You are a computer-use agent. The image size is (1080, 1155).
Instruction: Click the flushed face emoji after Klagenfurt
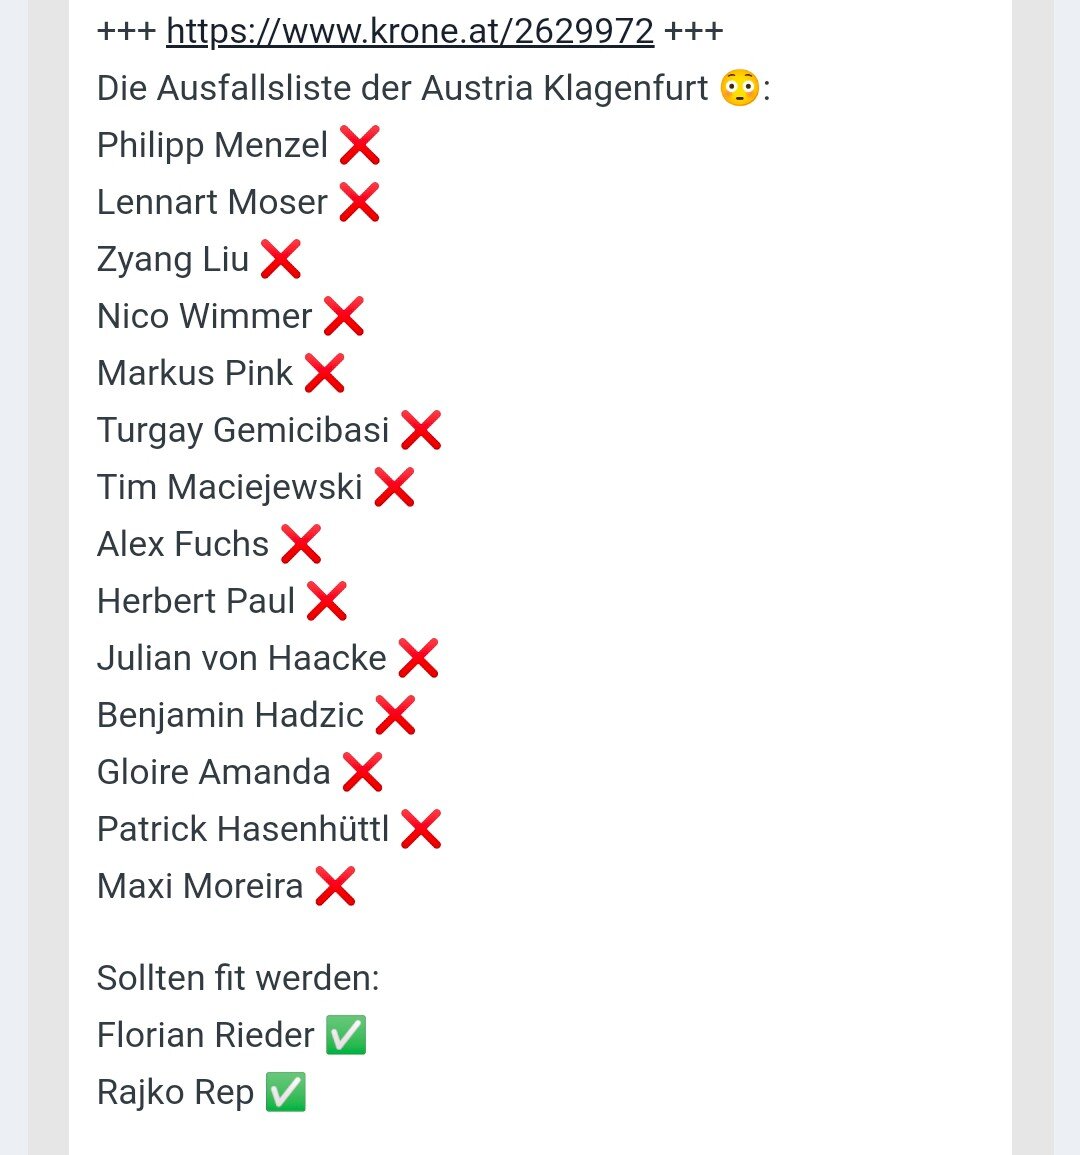point(740,88)
